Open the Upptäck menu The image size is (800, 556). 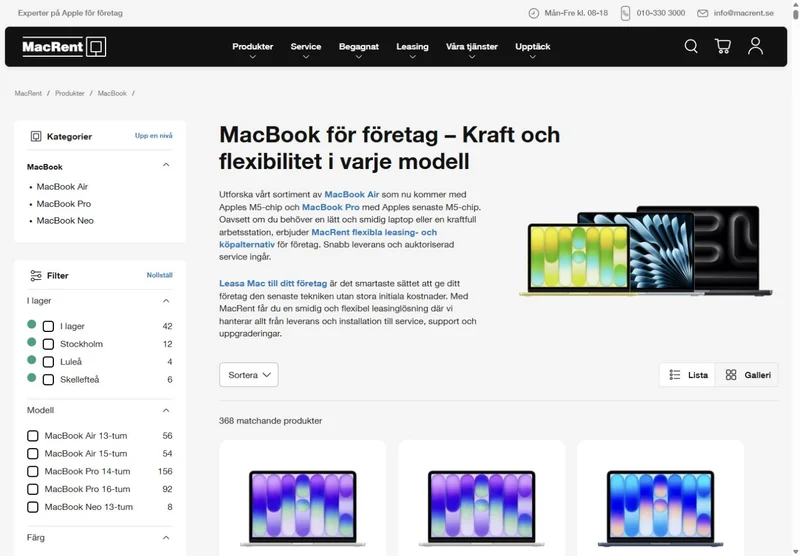pos(532,46)
